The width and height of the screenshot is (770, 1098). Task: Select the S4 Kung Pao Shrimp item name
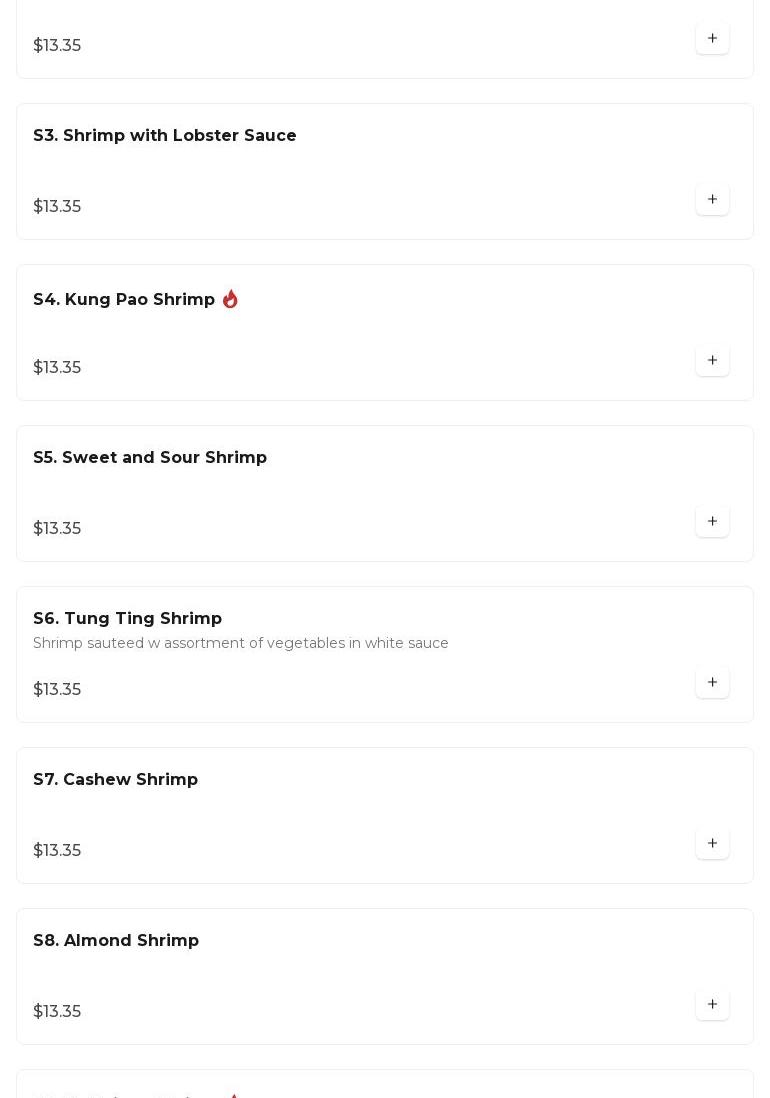[x=124, y=300]
